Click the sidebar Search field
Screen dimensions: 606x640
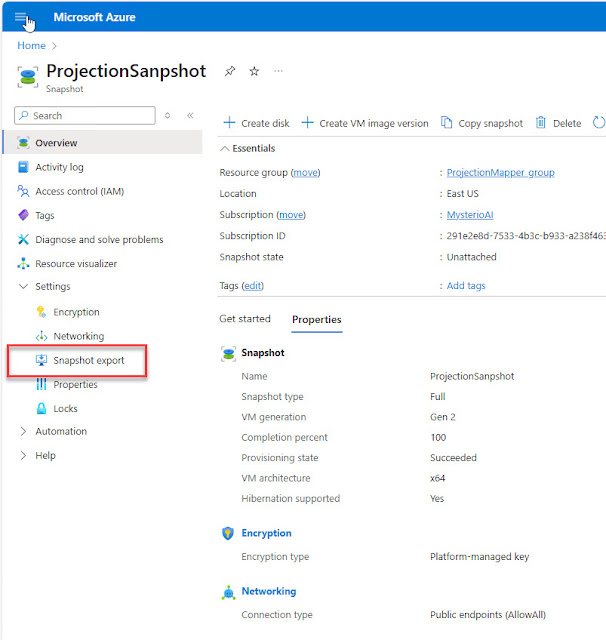[85, 116]
